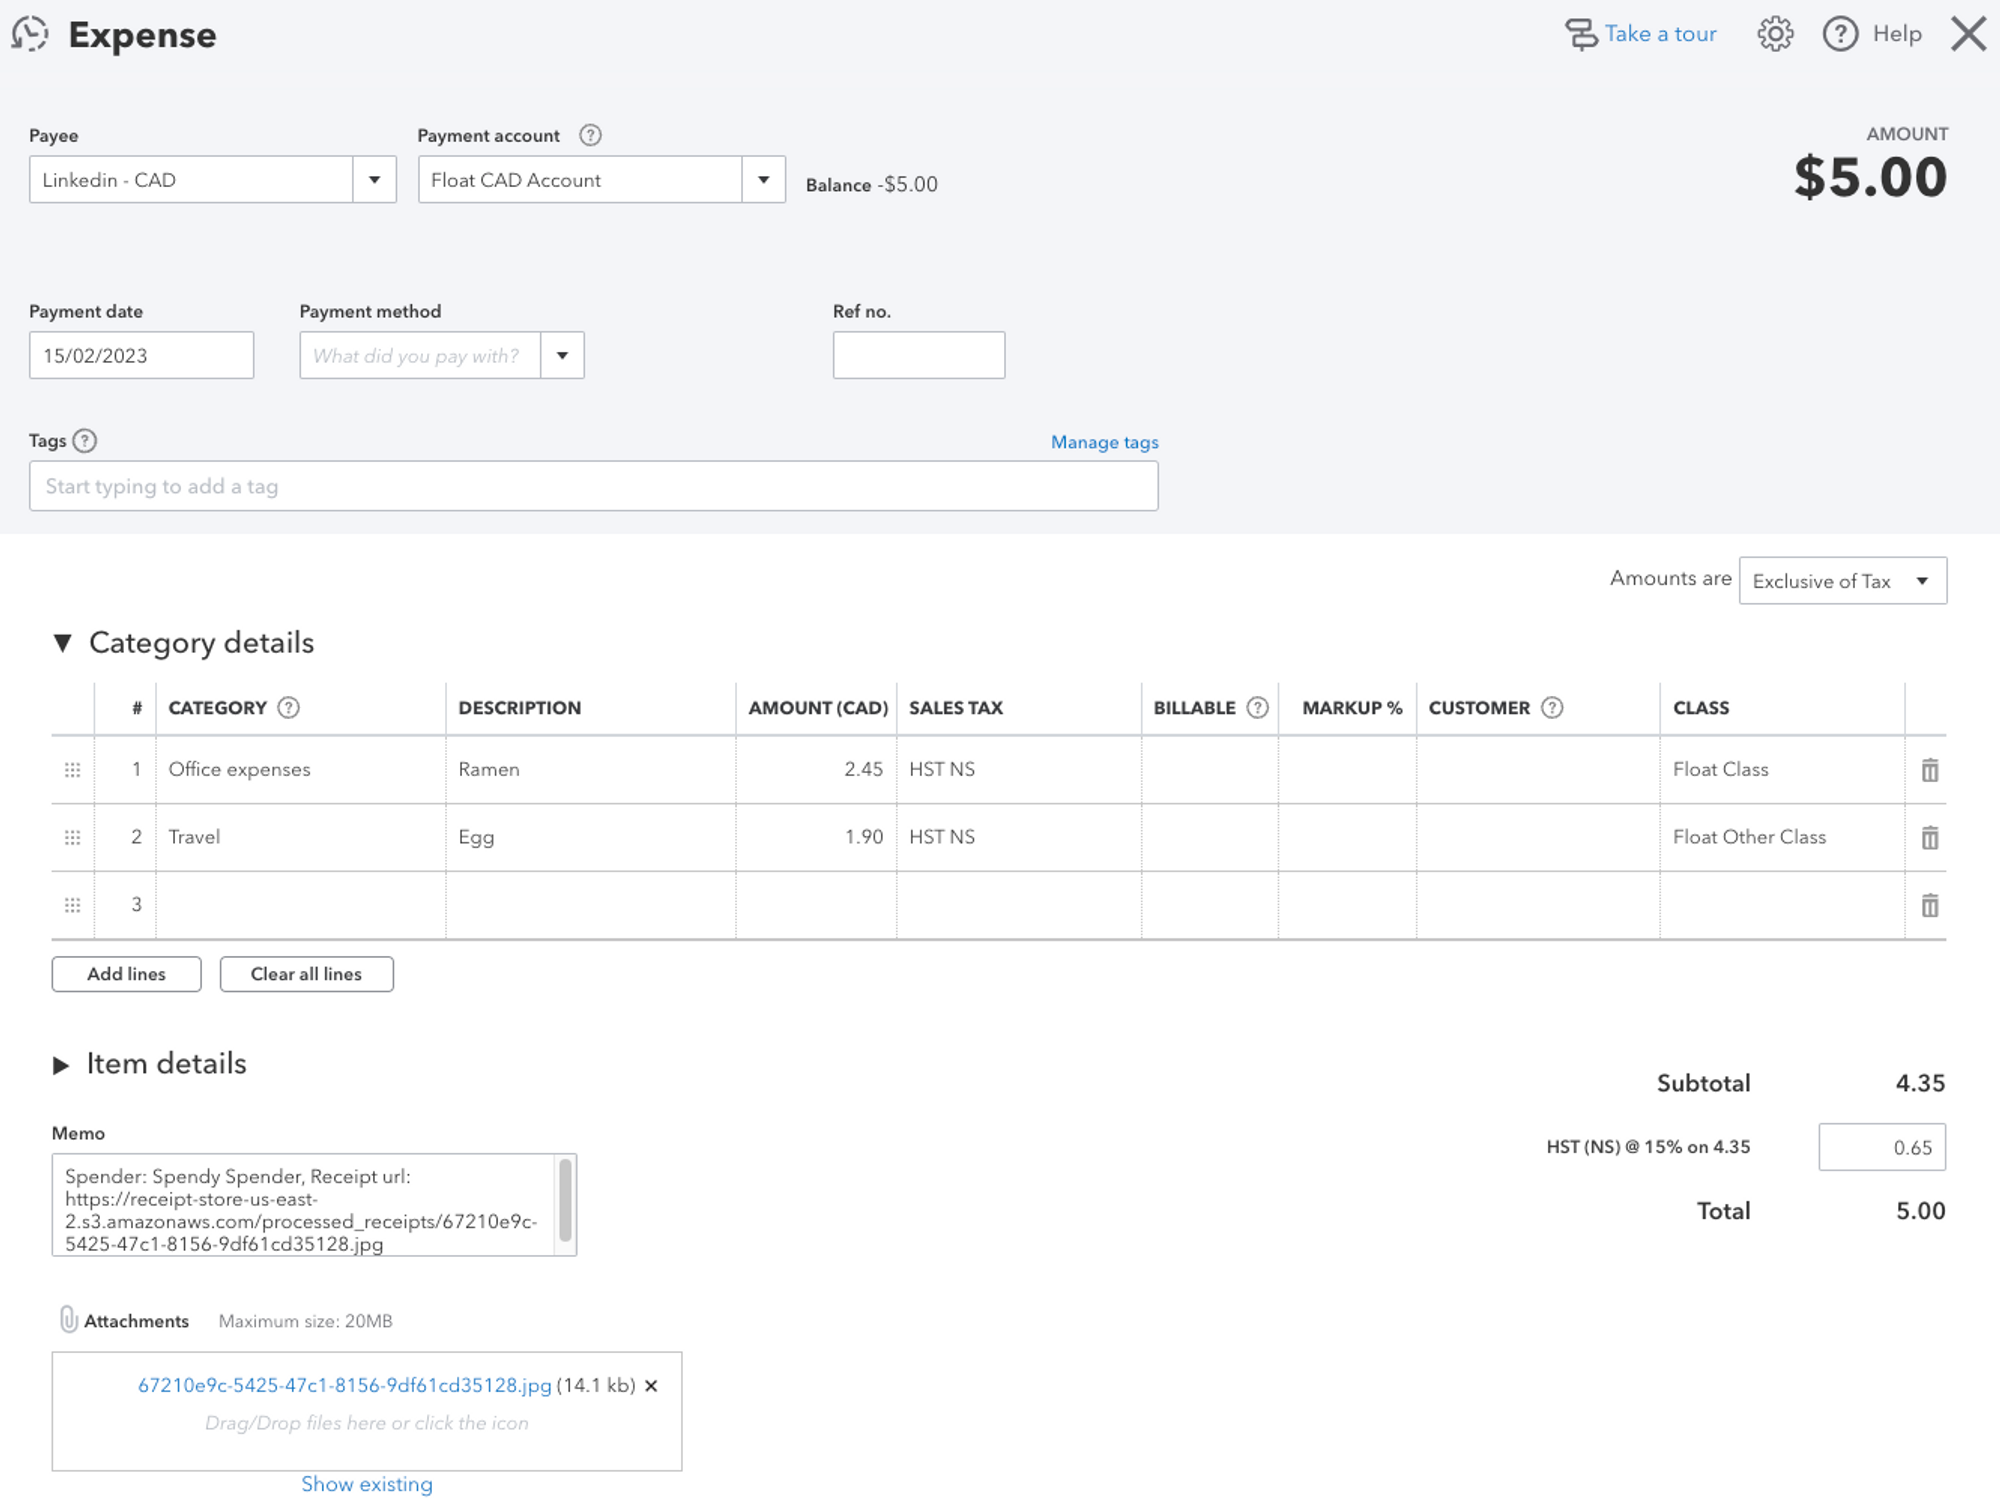Open the Payment account dropdown arrow
Image resolution: width=2000 pixels, height=1507 pixels.
coord(763,180)
